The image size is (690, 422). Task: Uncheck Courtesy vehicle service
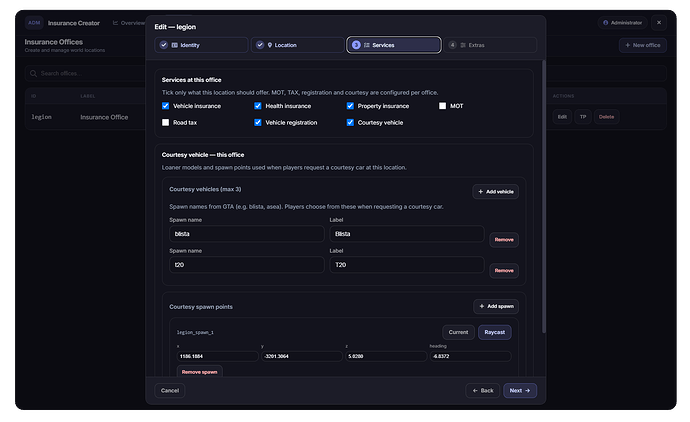(350, 123)
